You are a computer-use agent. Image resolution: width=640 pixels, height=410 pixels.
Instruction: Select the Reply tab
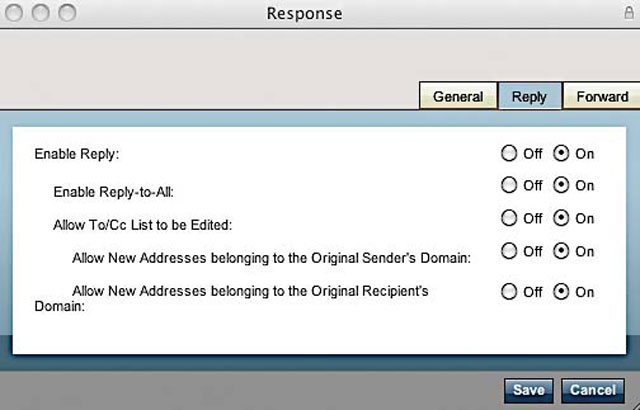pyautogui.click(x=529, y=96)
